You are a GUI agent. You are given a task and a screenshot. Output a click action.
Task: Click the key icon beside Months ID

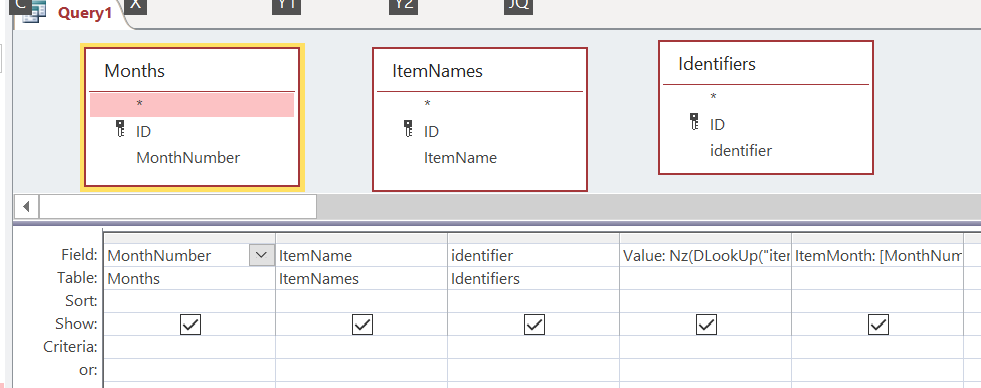(121, 130)
